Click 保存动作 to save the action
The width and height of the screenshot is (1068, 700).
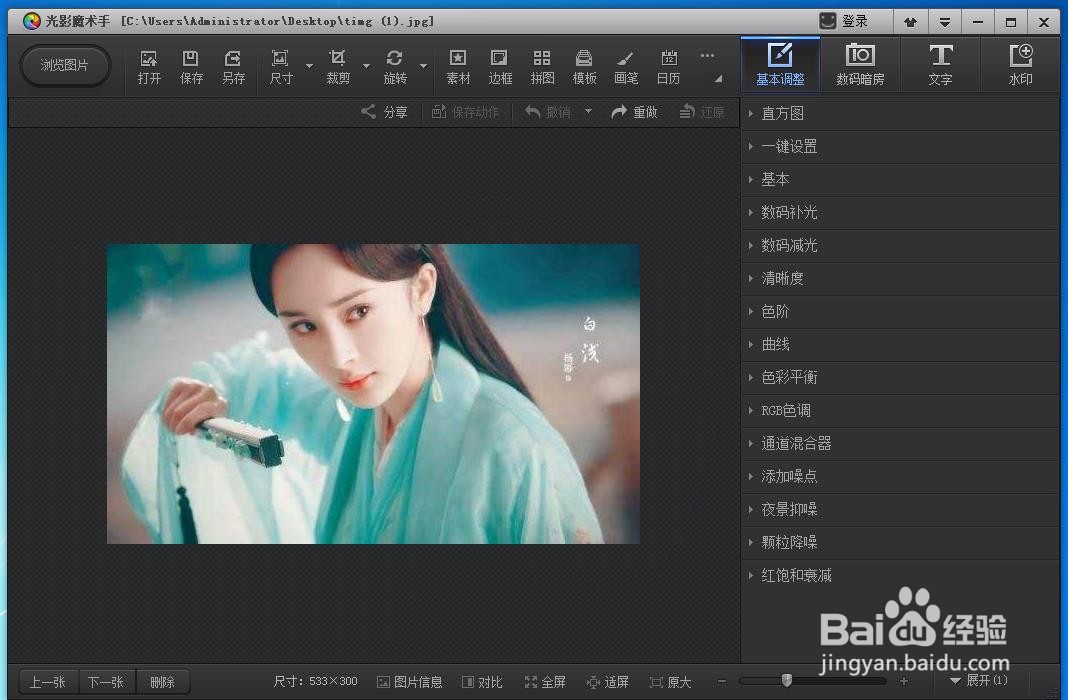(x=466, y=112)
